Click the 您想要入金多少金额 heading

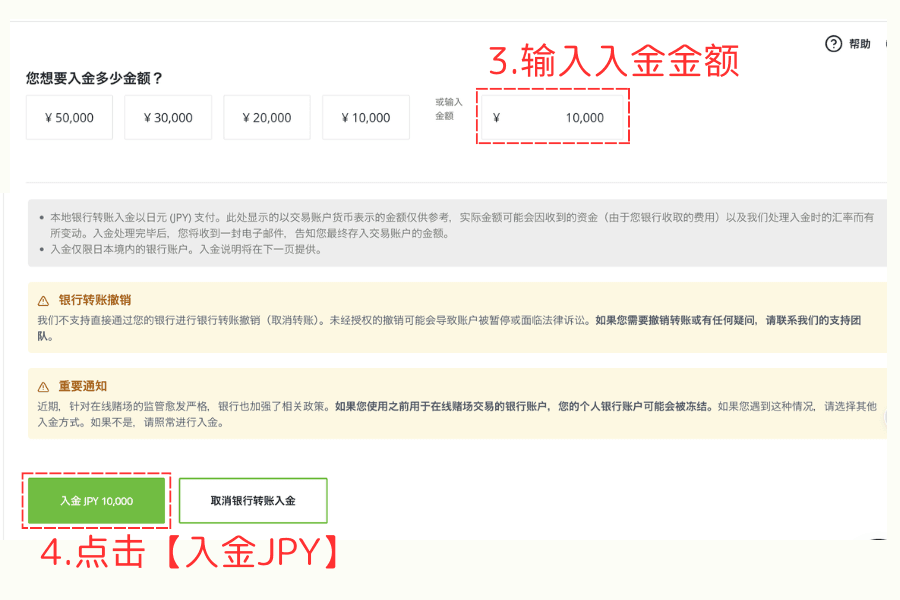click(x=90, y=76)
